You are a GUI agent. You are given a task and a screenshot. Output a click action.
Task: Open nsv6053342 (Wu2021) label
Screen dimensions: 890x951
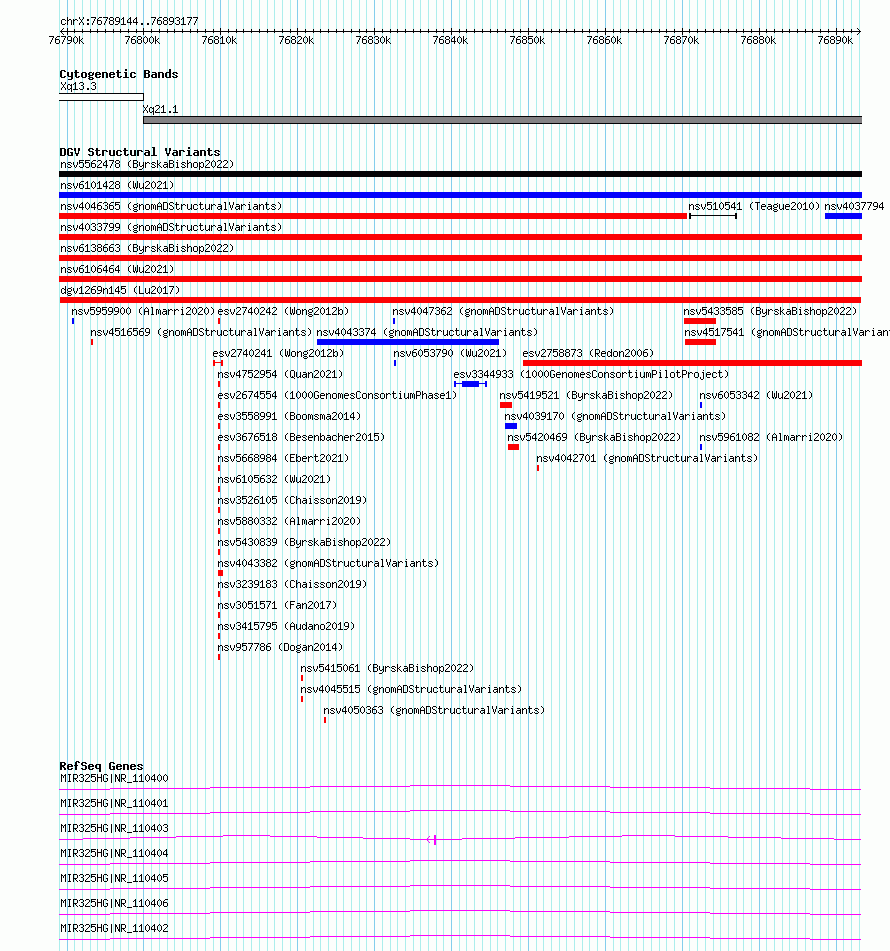(756, 395)
